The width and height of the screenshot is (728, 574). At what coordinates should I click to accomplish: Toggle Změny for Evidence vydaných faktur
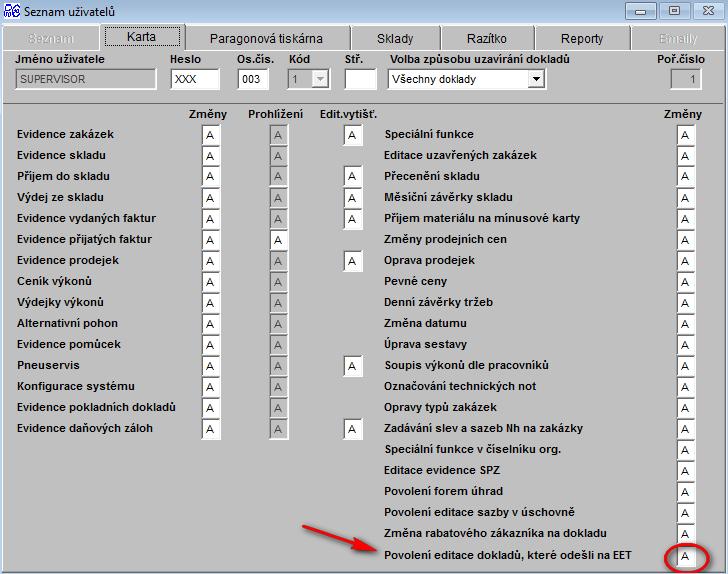(211, 219)
